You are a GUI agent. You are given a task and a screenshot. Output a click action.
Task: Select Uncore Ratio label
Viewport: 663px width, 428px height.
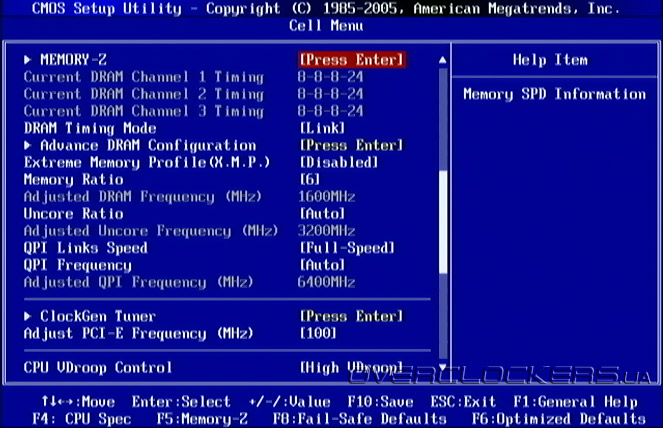[74, 214]
